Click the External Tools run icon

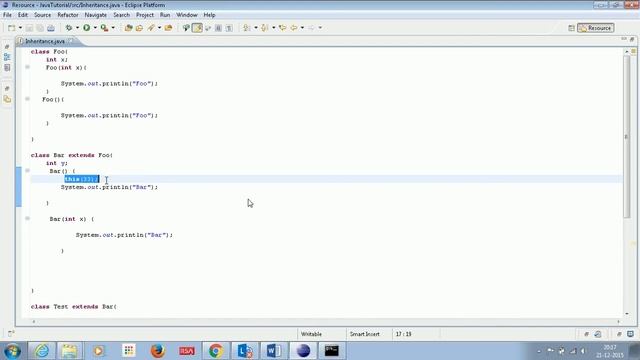pyautogui.click(x=104, y=28)
